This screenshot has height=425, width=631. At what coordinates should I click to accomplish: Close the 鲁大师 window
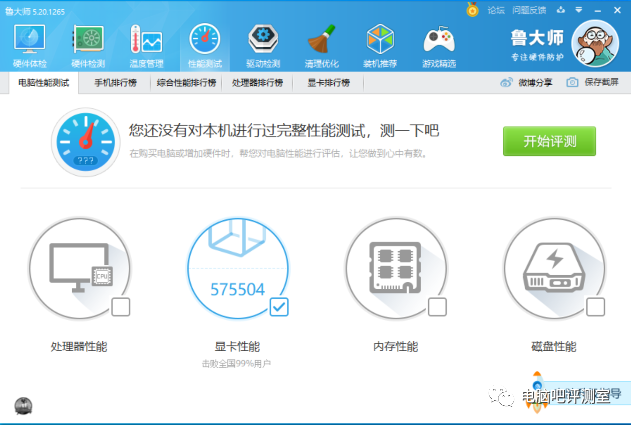(617, 10)
